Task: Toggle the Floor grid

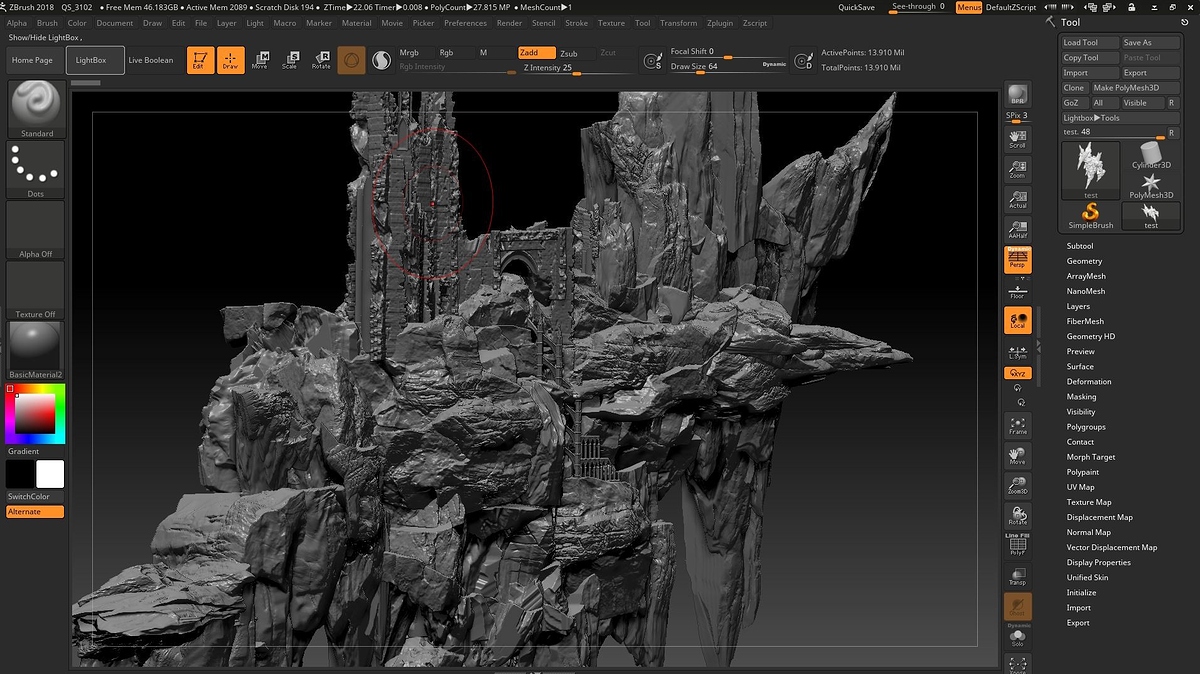Action: click(1018, 290)
